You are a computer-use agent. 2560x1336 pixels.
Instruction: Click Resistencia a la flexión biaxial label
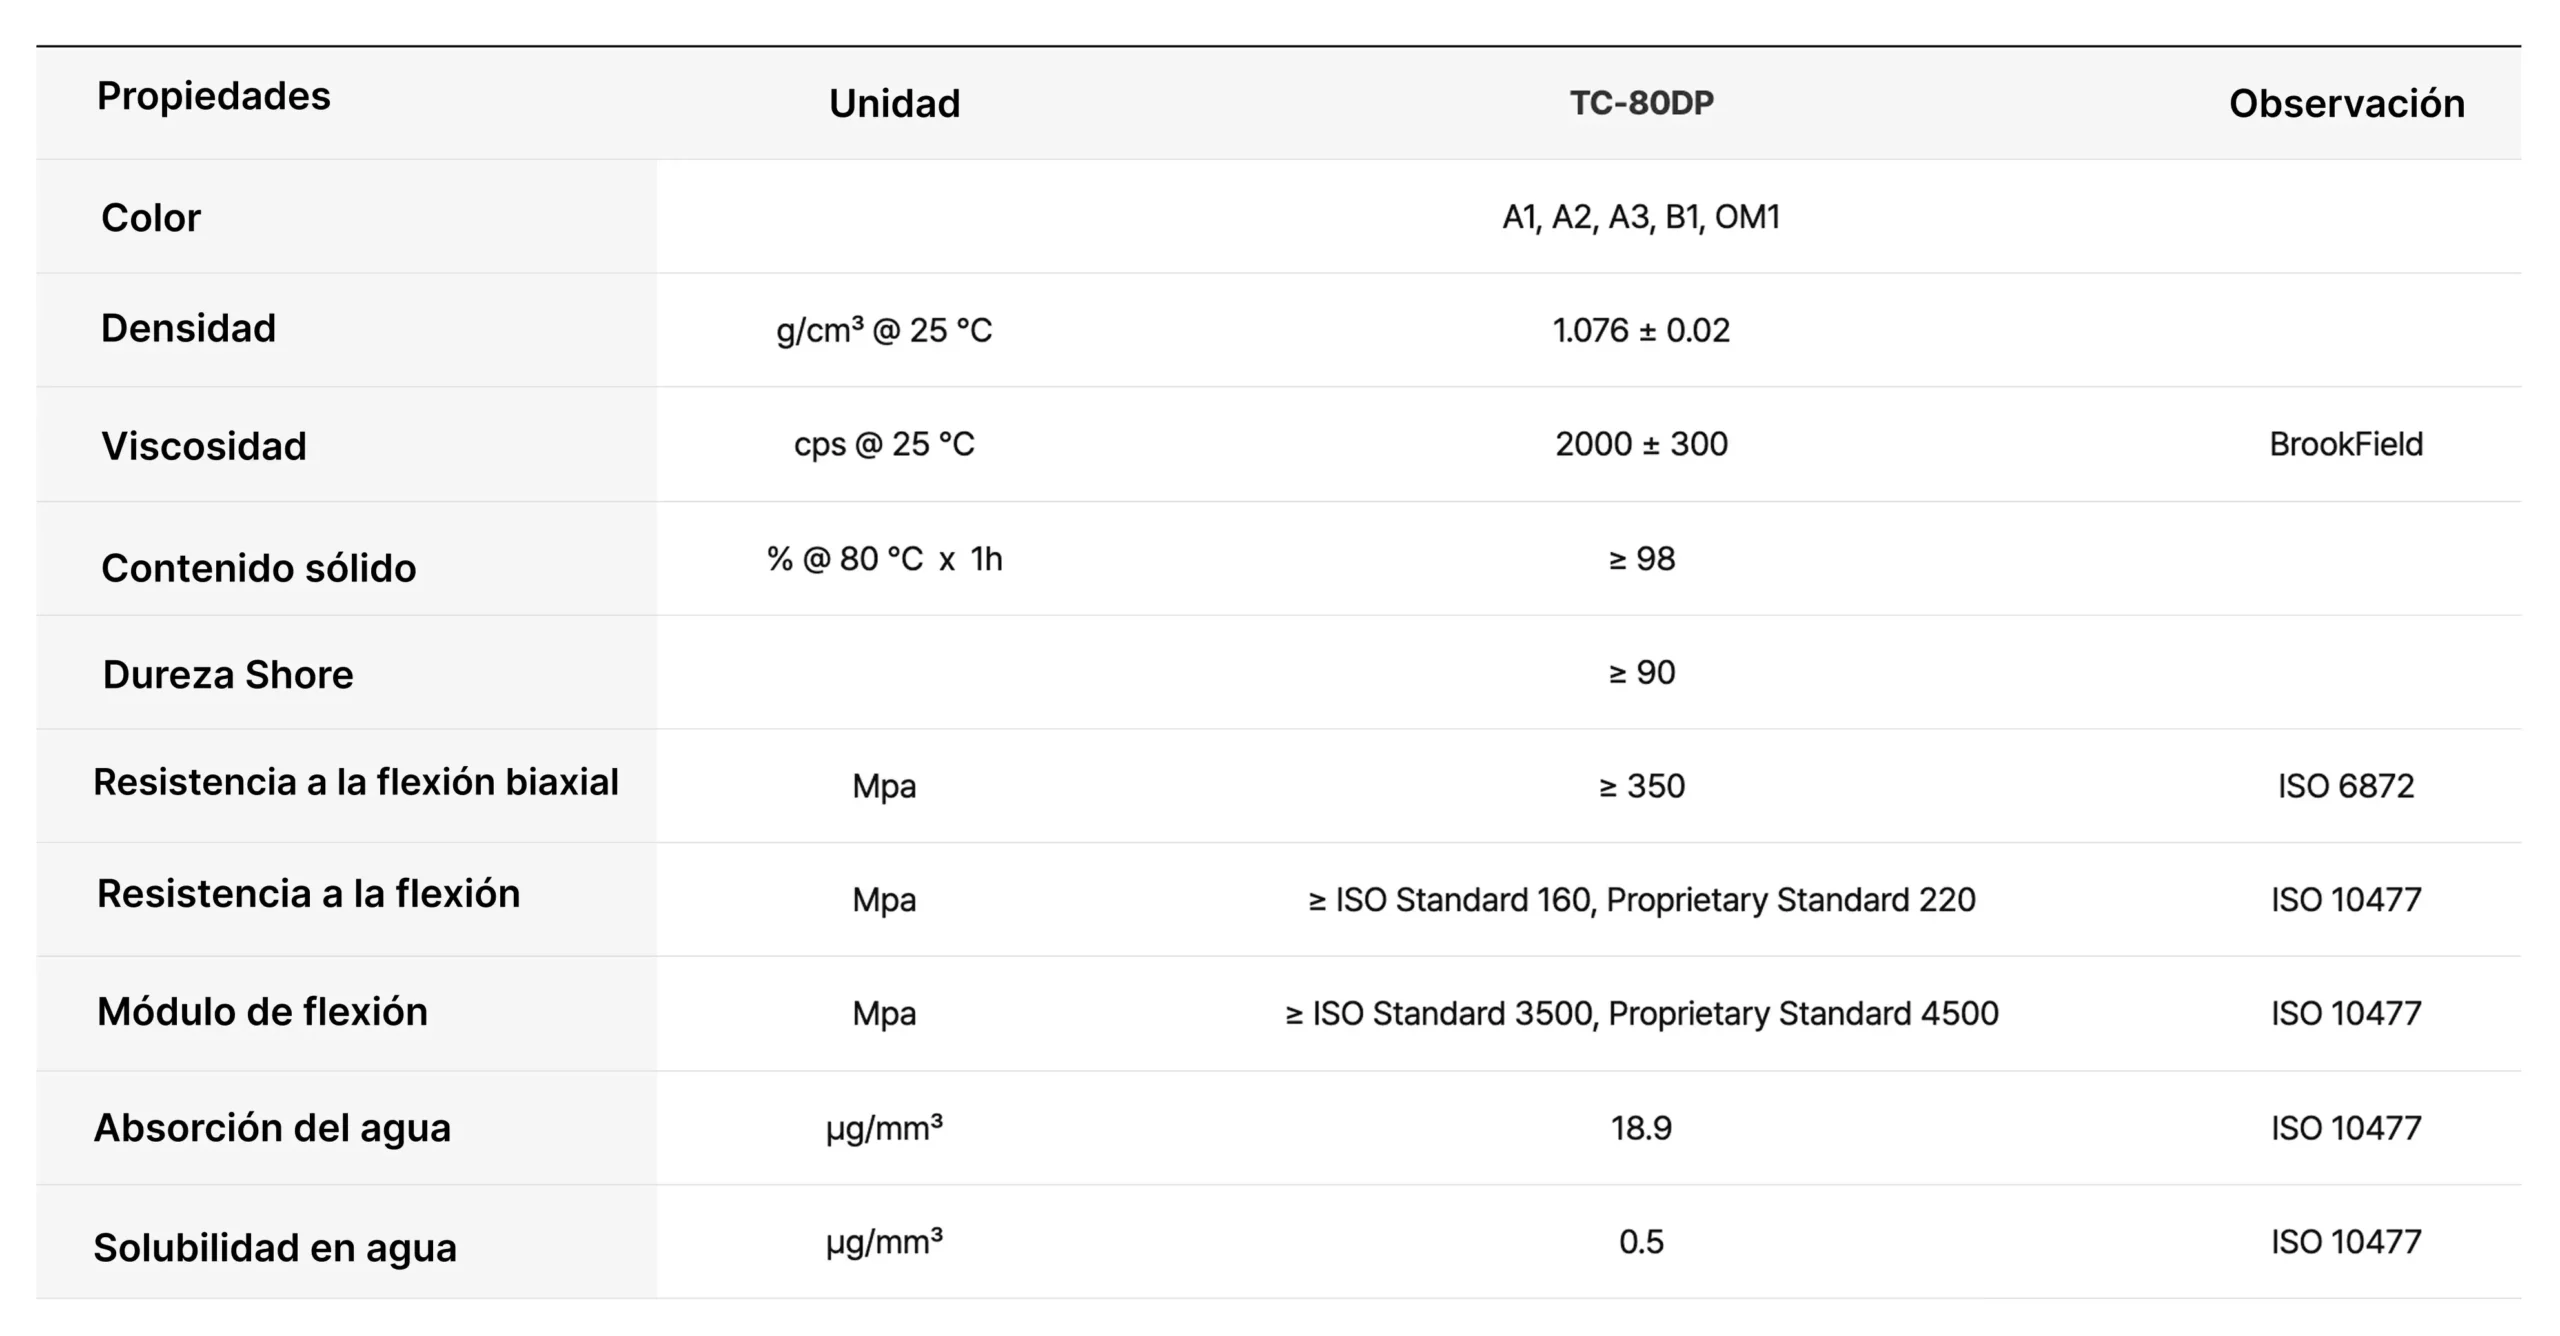tap(356, 782)
